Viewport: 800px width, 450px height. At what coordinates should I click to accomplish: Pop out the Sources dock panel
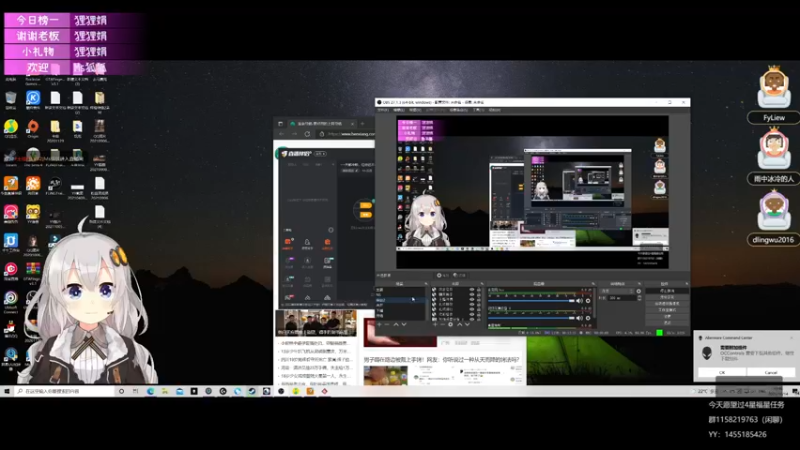click(x=482, y=284)
